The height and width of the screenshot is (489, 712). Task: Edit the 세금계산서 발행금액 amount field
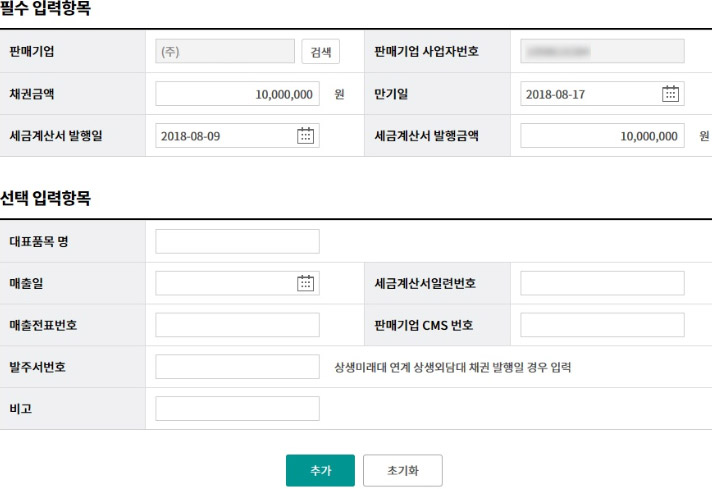[x=602, y=136]
